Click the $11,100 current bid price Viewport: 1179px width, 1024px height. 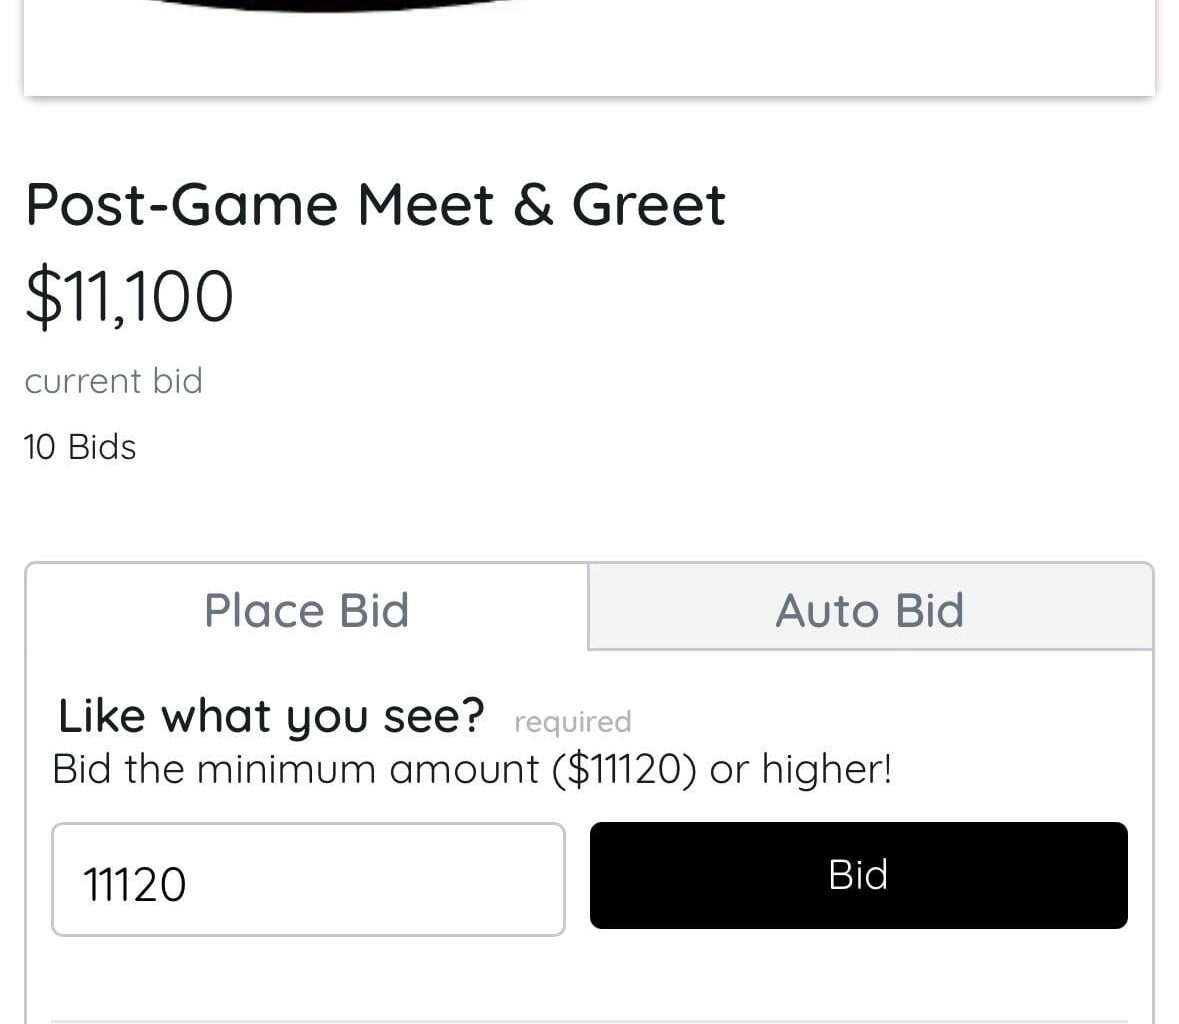point(130,296)
